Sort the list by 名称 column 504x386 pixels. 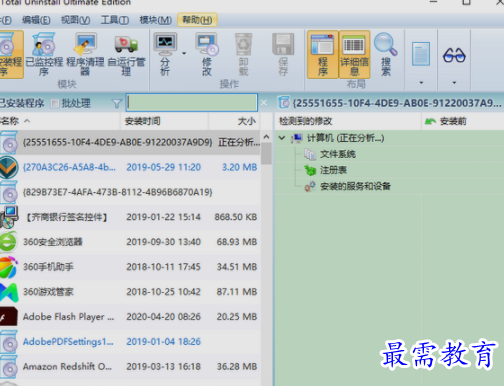tap(59, 121)
